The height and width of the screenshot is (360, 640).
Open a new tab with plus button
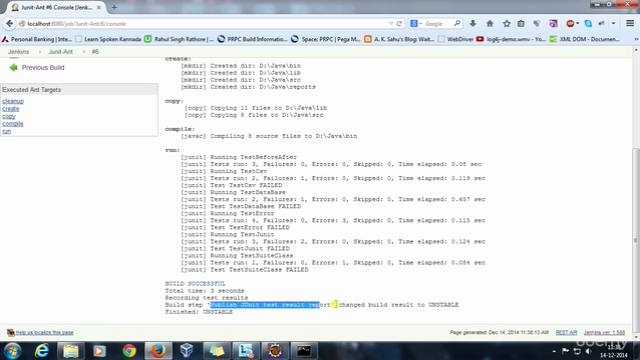114,7
